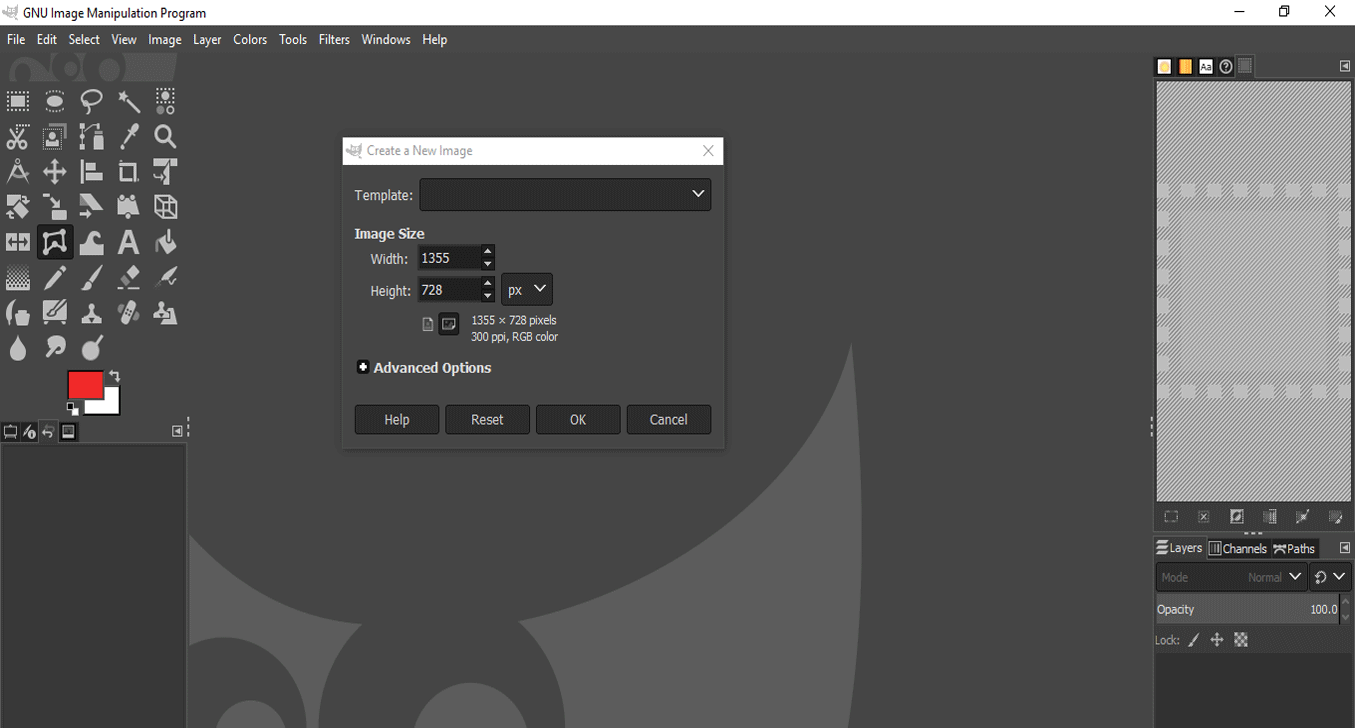Click the red foreground color swatch
Viewport: 1355px width, 728px height.
84,383
